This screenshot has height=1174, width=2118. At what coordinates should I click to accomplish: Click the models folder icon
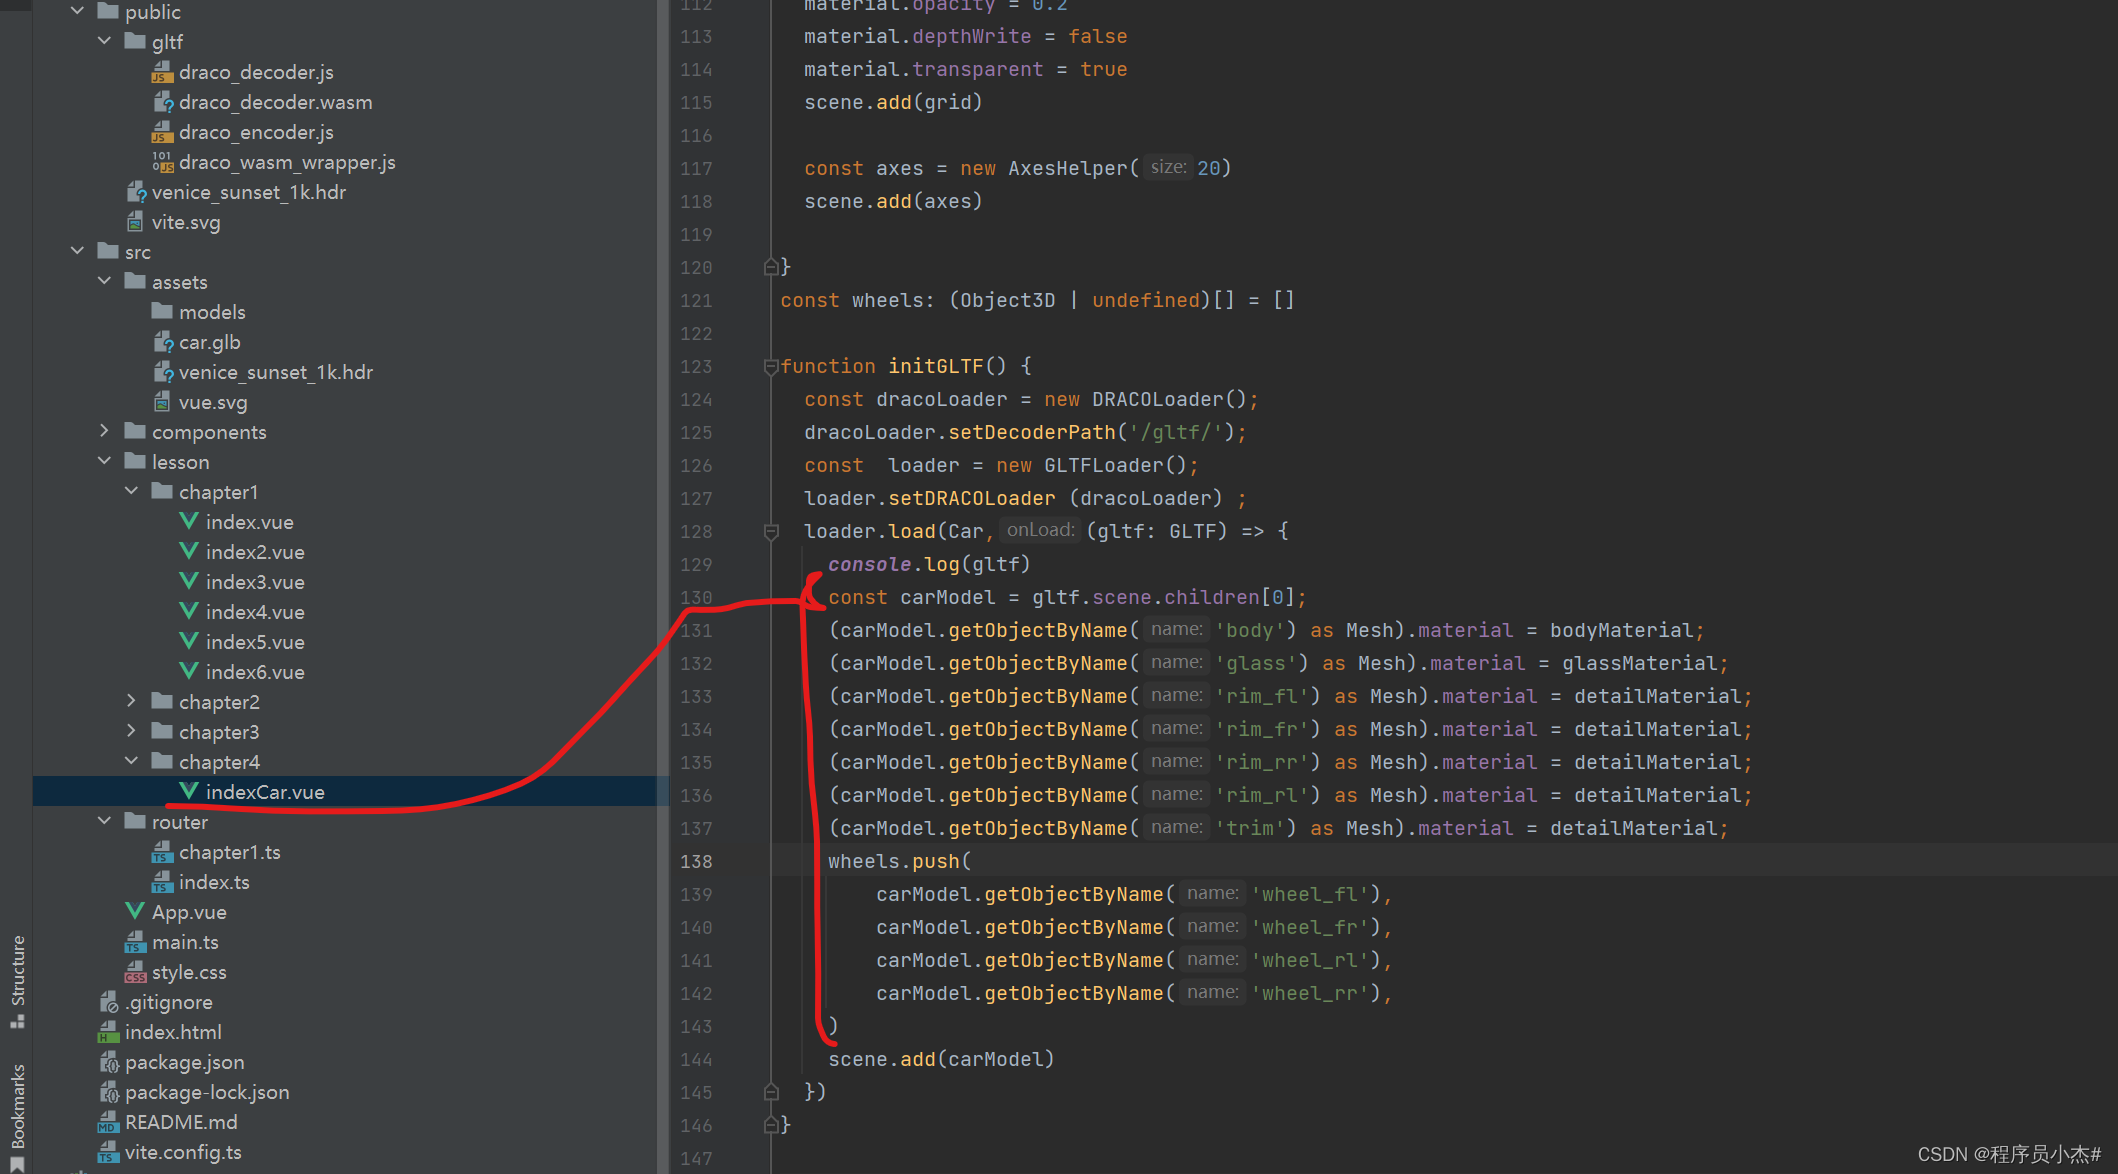(162, 311)
